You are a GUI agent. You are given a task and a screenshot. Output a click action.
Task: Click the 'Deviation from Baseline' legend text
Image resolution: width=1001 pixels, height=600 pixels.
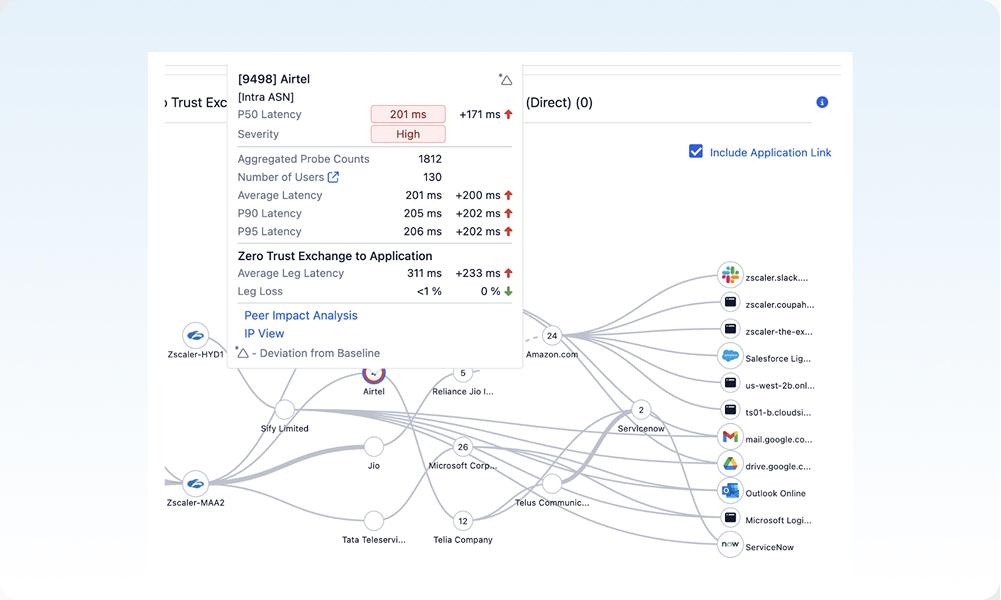click(x=320, y=353)
